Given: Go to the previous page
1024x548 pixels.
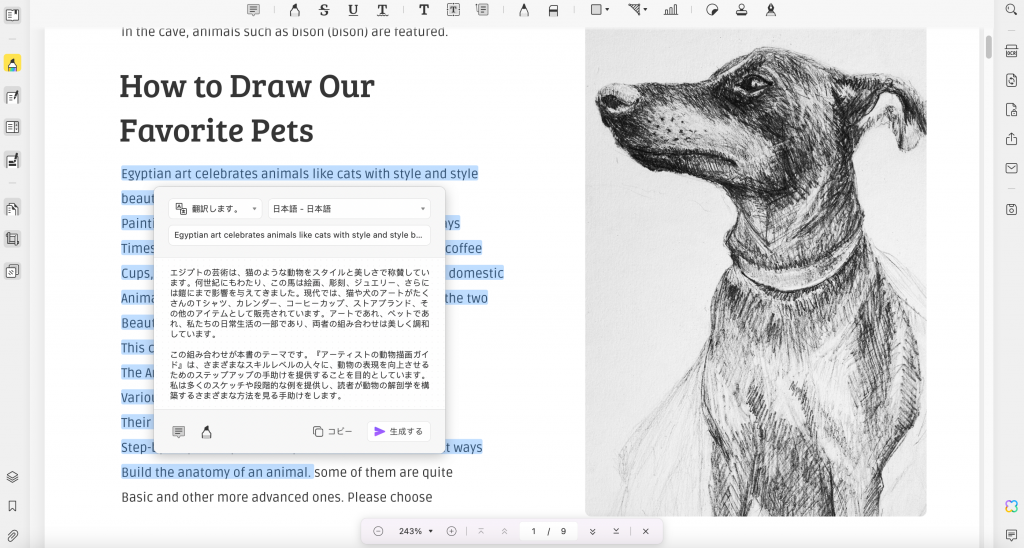Looking at the screenshot, I should (504, 531).
